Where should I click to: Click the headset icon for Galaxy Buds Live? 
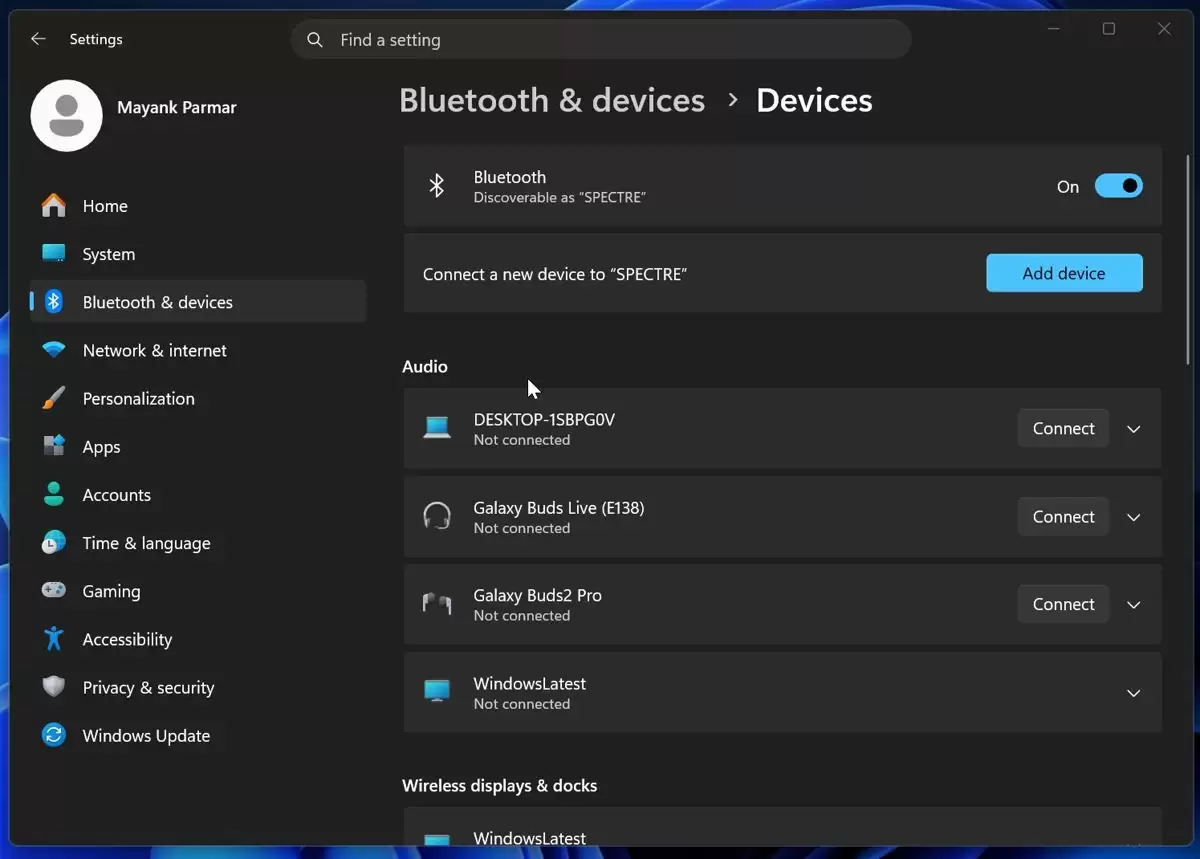click(437, 516)
